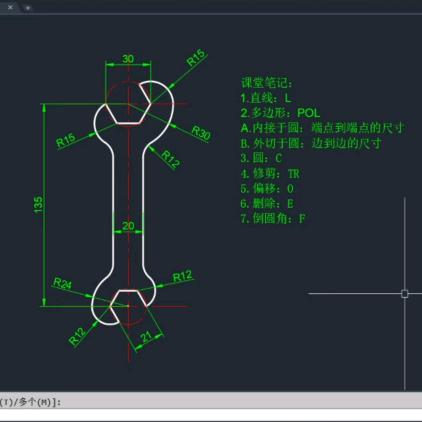Open a new drawing tab with plus
The width and height of the screenshot is (422, 422).
coord(28,7)
